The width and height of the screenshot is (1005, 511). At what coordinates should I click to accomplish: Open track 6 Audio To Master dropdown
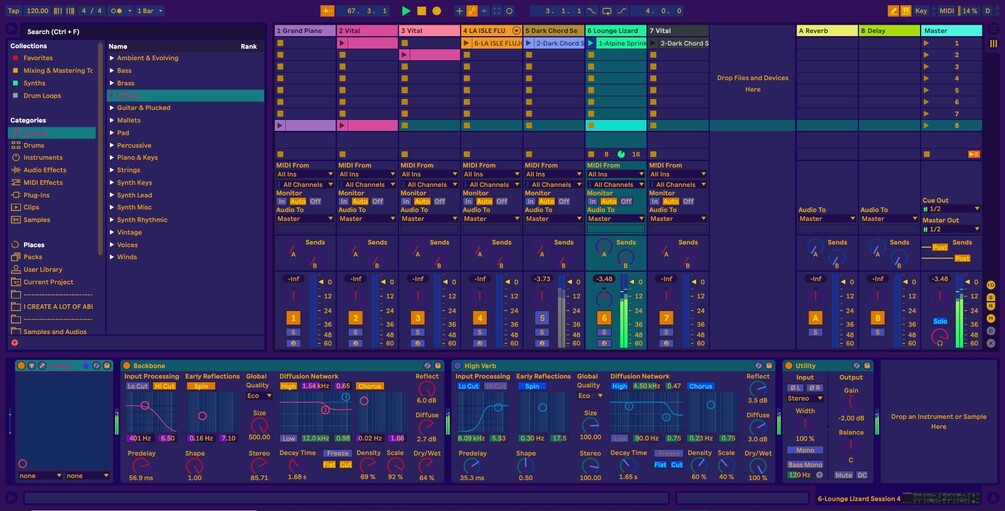coord(615,219)
